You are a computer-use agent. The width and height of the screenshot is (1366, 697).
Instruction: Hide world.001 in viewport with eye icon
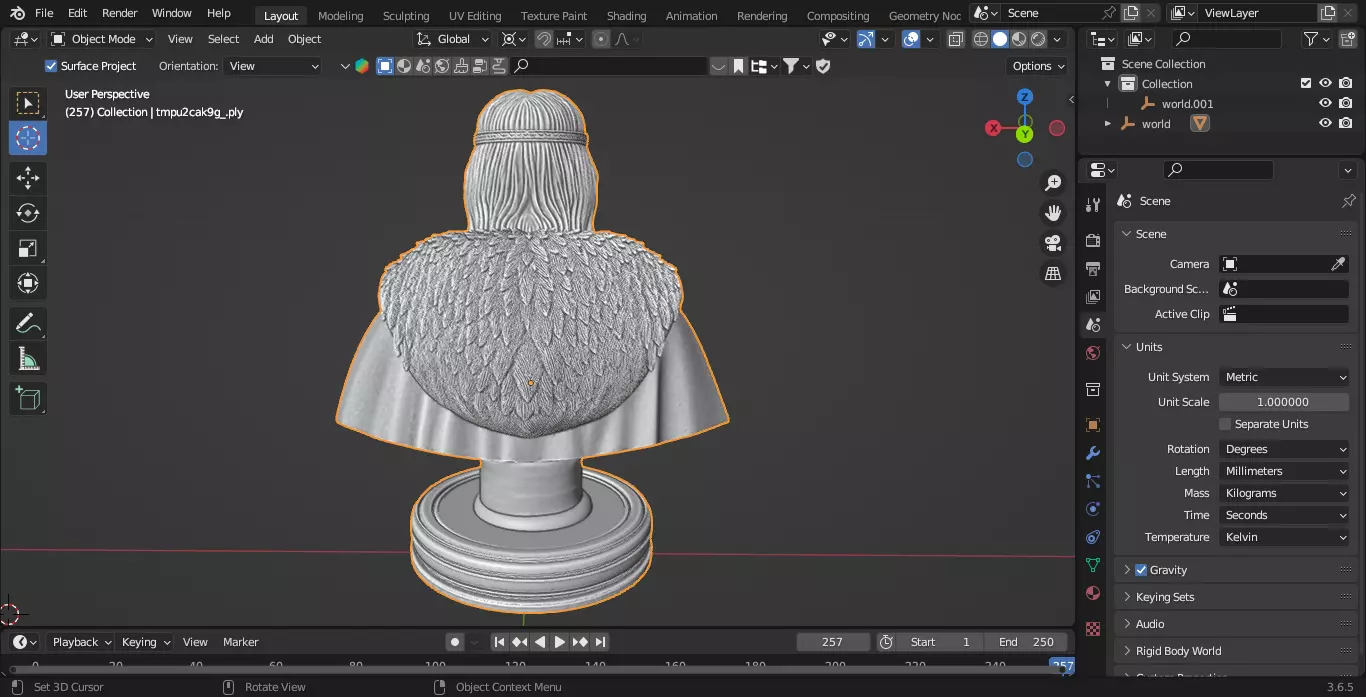tap(1325, 103)
